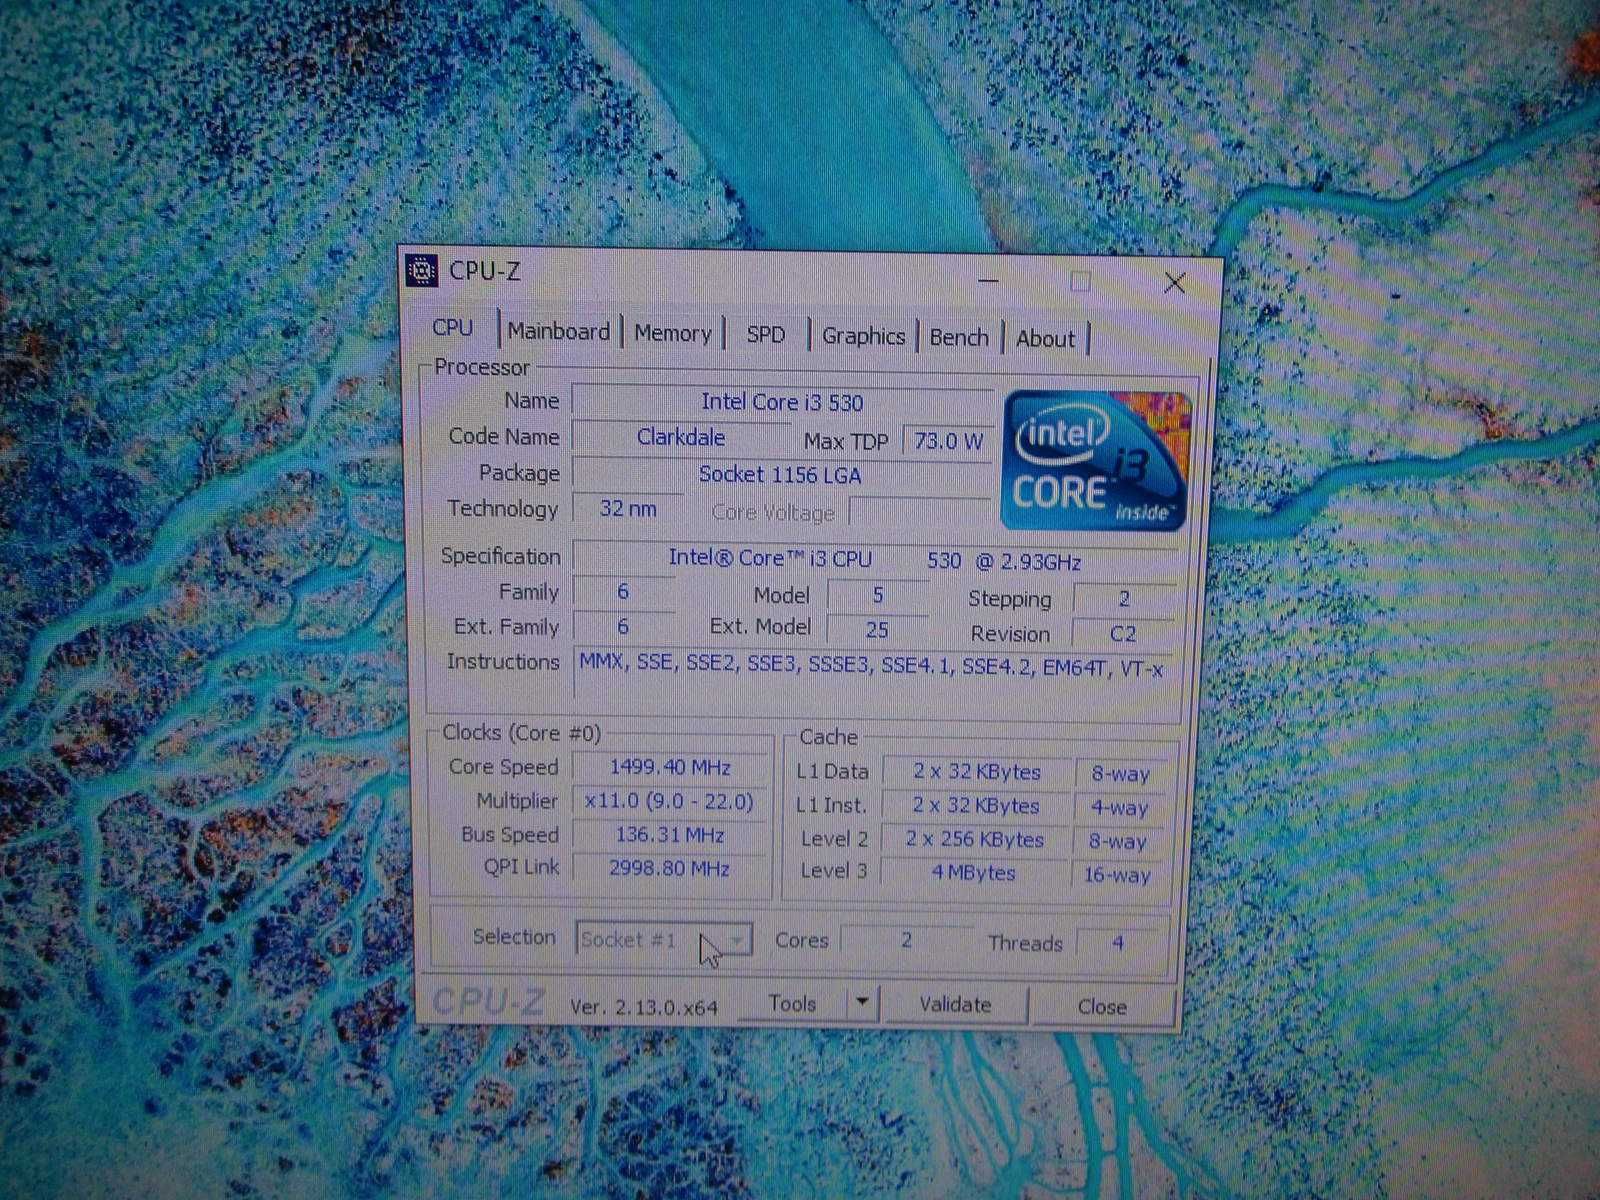Click the Ext. Family value '6'
This screenshot has width=1600, height=1200.
(x=623, y=627)
